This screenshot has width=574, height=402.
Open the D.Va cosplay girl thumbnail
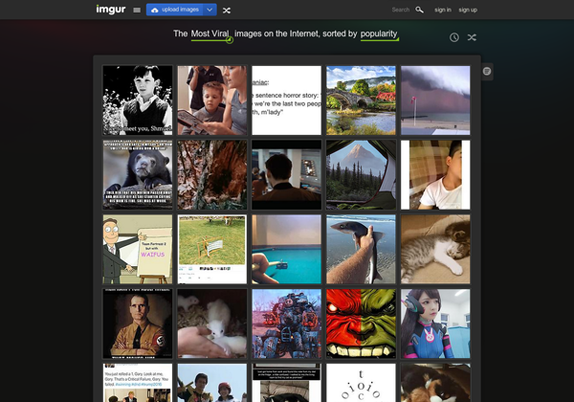click(x=435, y=324)
